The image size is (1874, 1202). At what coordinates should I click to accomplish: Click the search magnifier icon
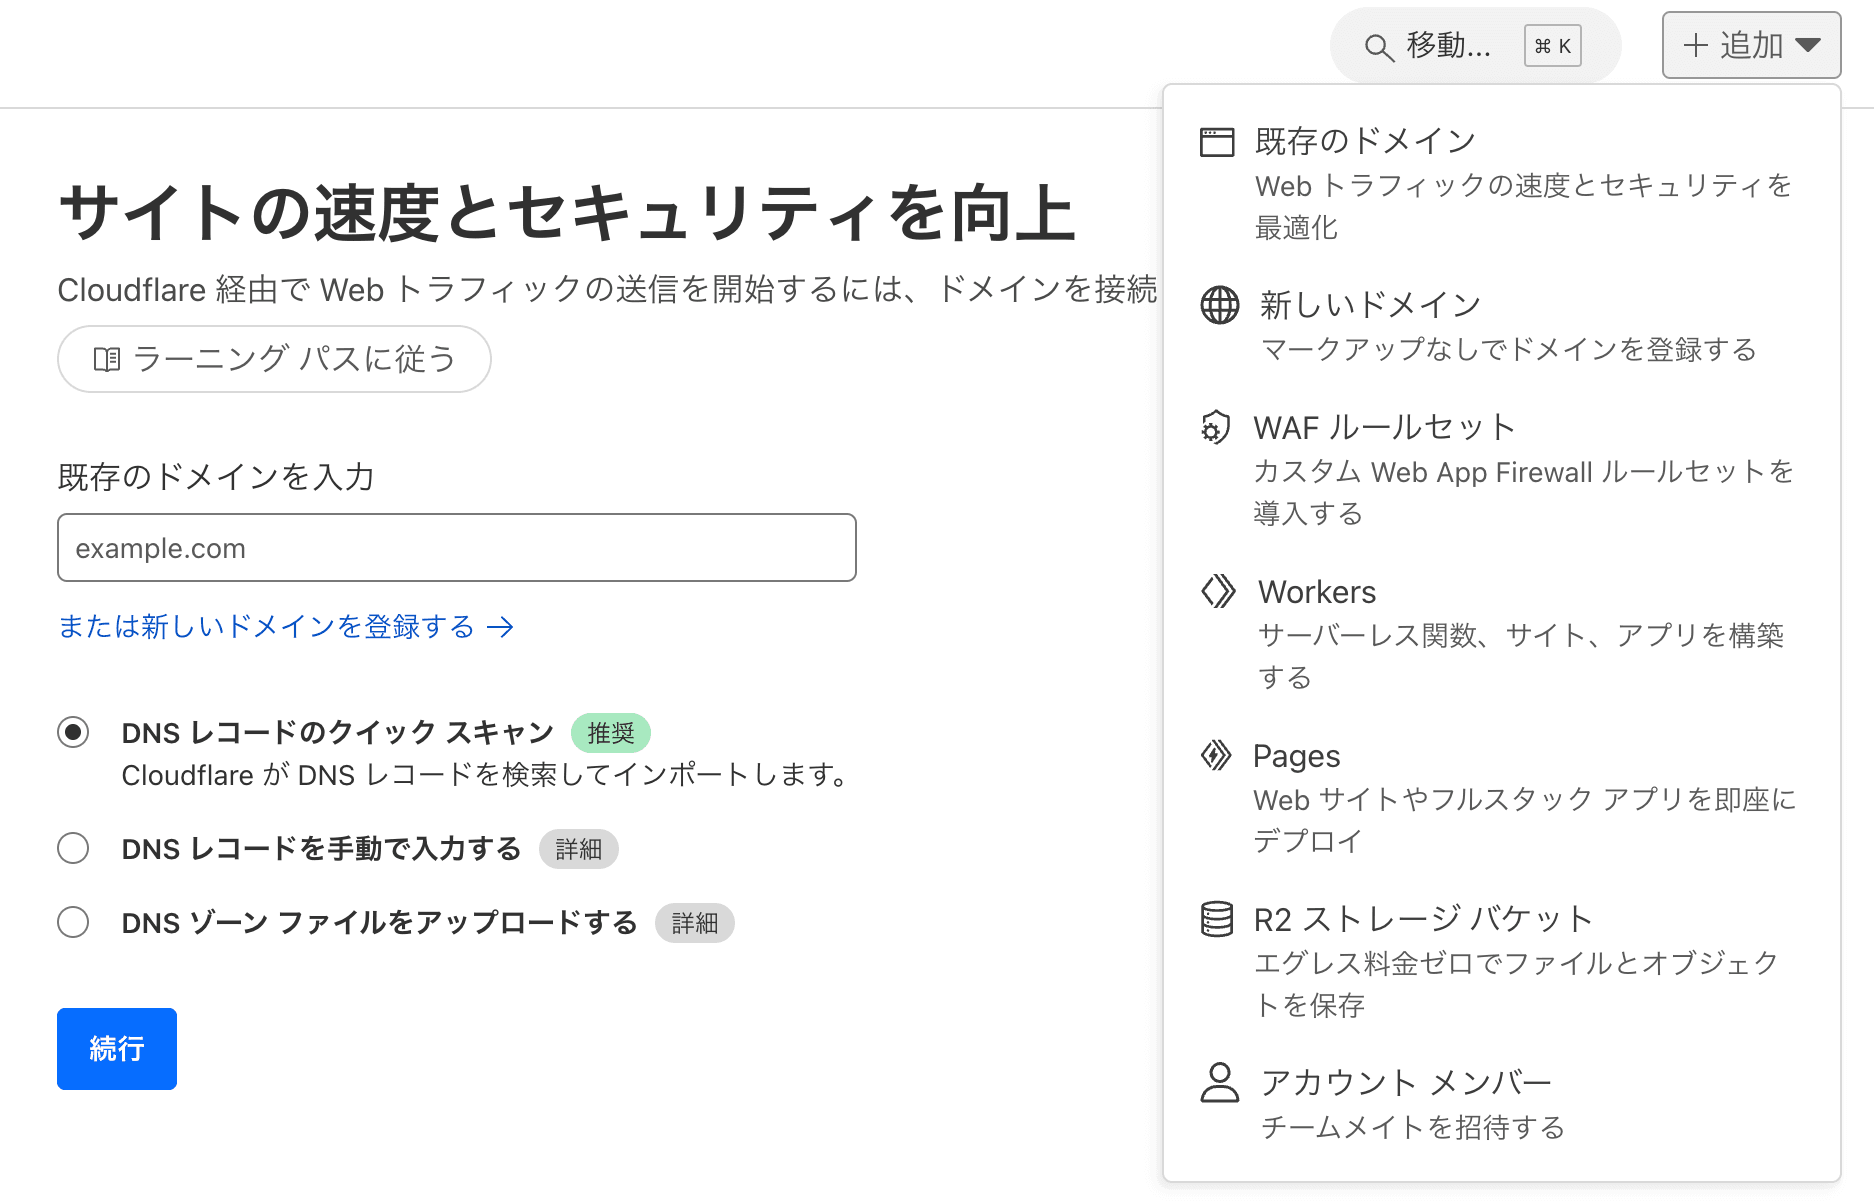(x=1379, y=45)
